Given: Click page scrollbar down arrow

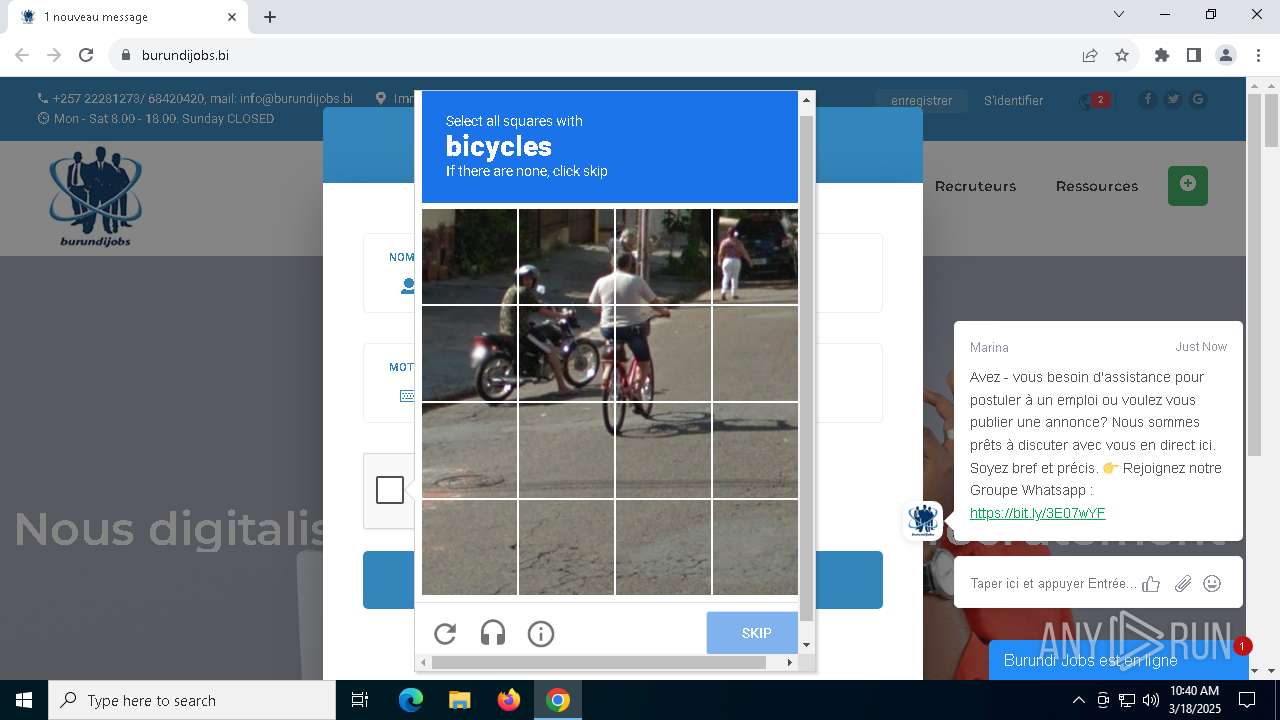Looking at the screenshot, I should click(x=1271, y=671).
